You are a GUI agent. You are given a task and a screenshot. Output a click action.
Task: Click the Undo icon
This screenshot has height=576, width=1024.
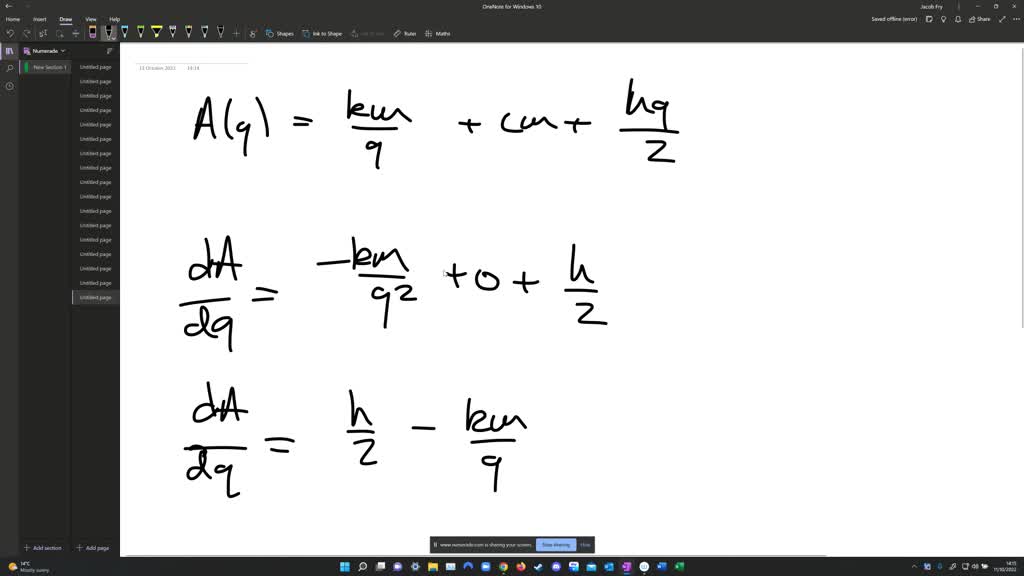[x=10, y=33]
